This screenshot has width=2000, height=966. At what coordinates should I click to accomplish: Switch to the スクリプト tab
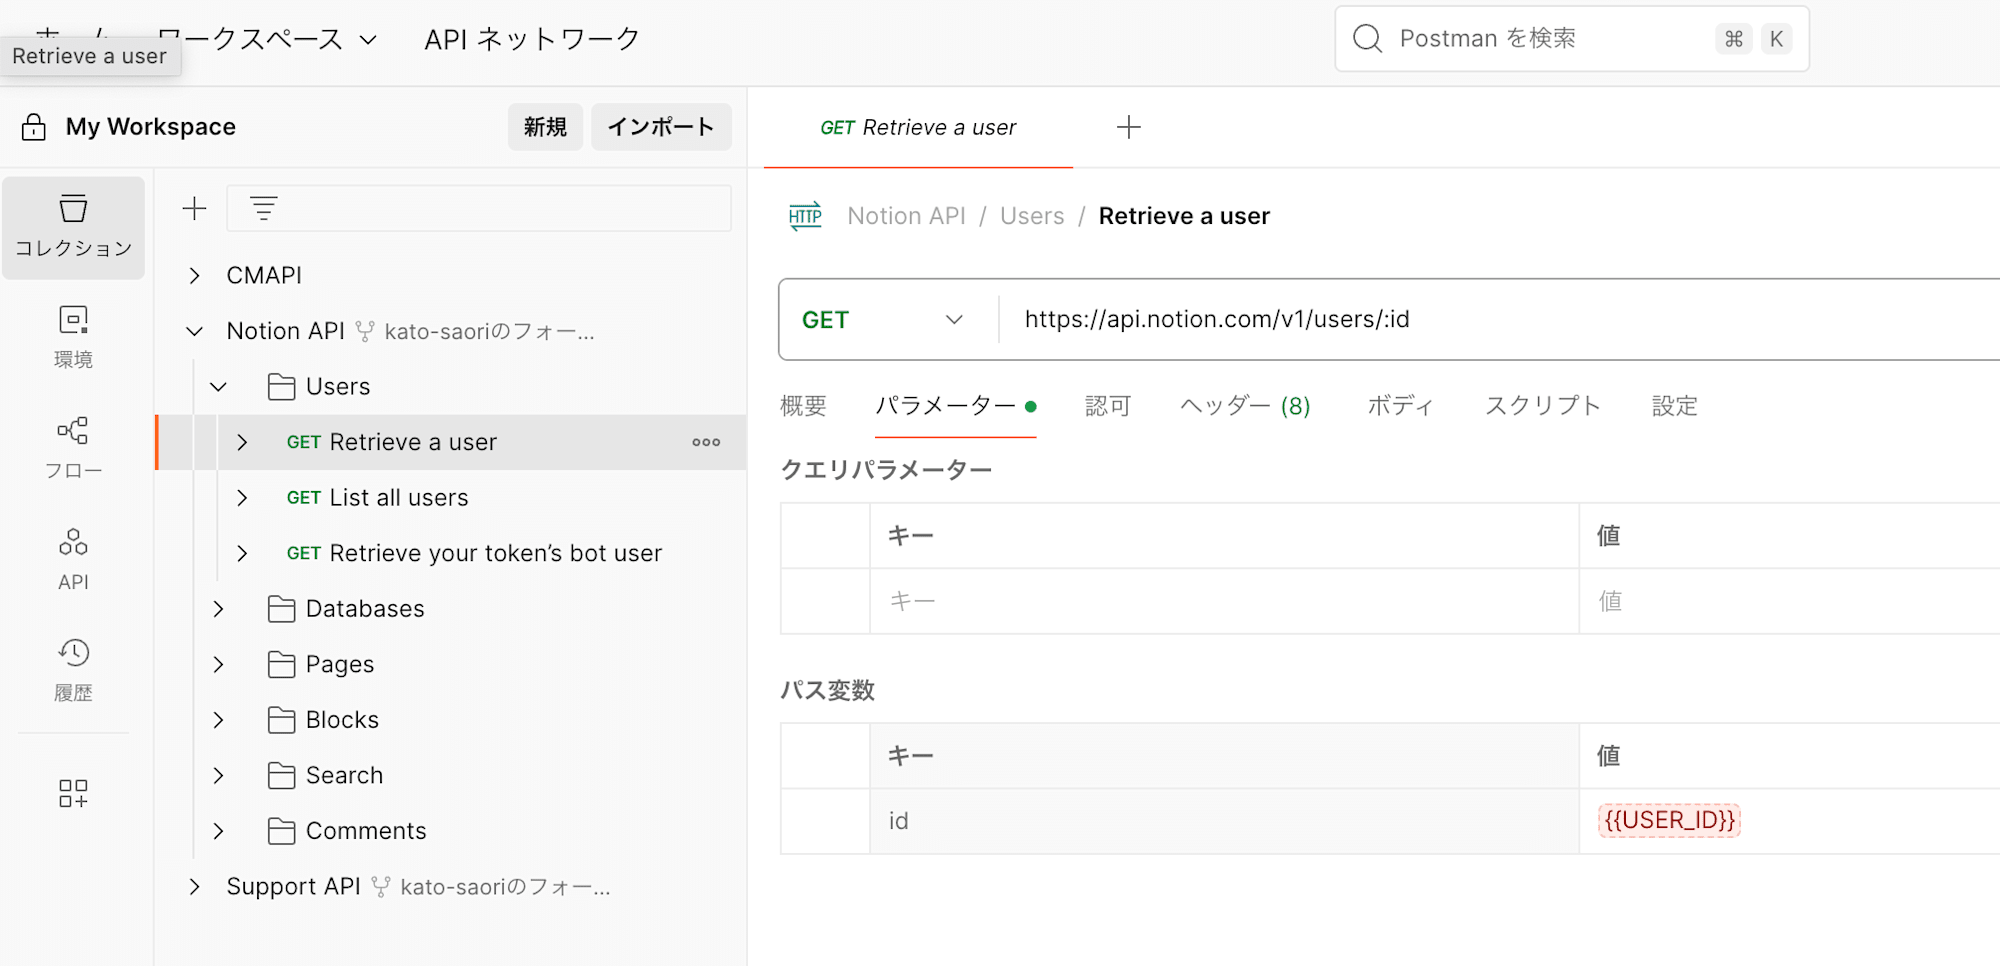pos(1543,406)
